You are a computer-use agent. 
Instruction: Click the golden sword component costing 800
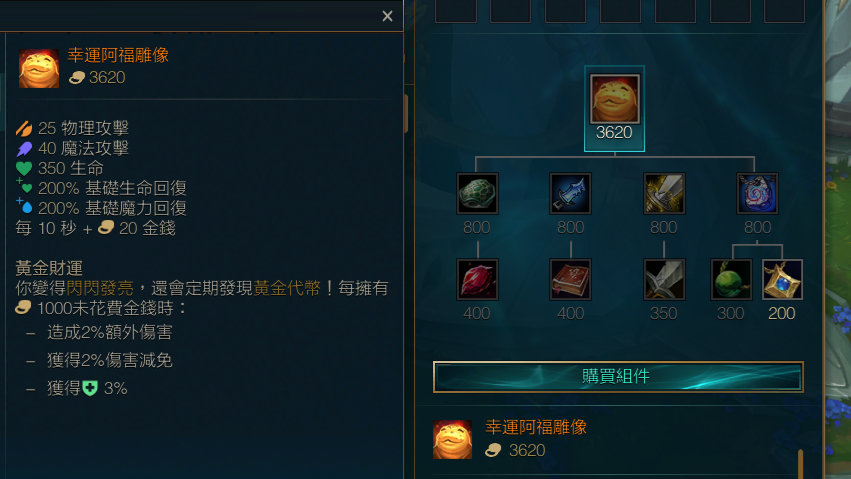point(664,194)
